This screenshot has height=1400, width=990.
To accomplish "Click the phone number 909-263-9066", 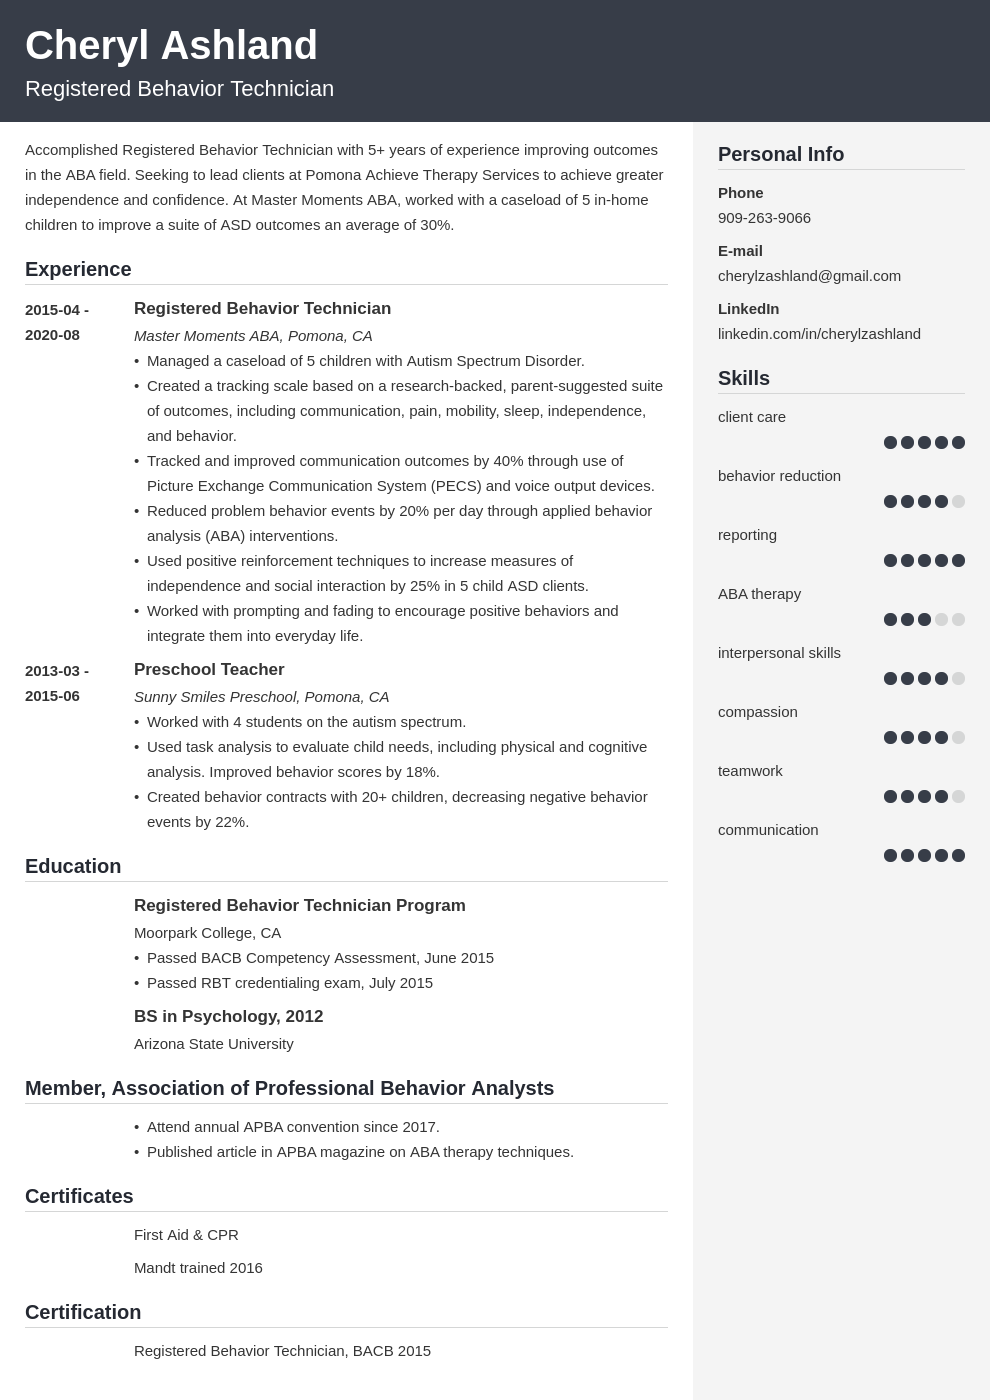I will [x=764, y=218].
